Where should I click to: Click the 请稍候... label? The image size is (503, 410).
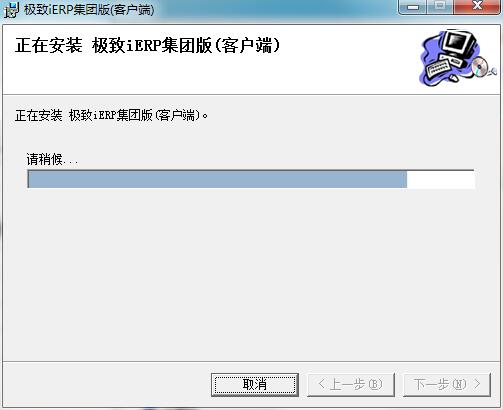point(52,160)
